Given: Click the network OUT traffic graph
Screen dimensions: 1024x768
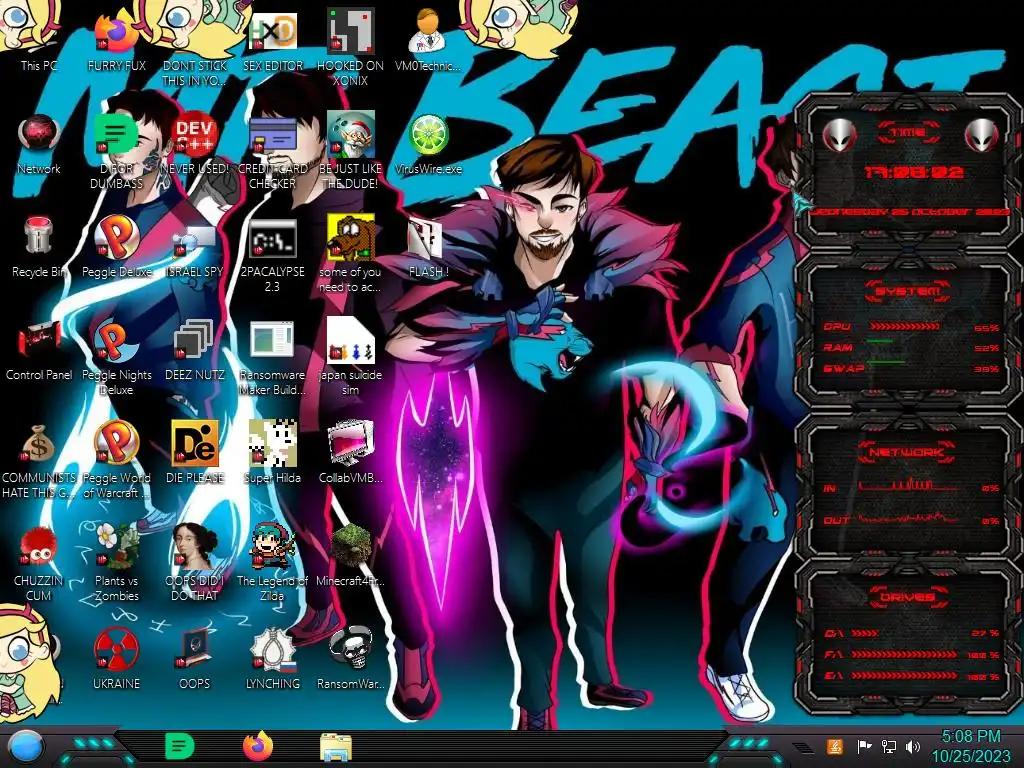Looking at the screenshot, I should 909,519.
